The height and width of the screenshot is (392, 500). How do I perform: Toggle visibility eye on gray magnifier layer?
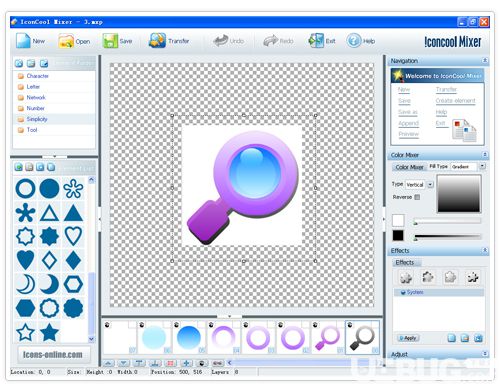click(350, 325)
